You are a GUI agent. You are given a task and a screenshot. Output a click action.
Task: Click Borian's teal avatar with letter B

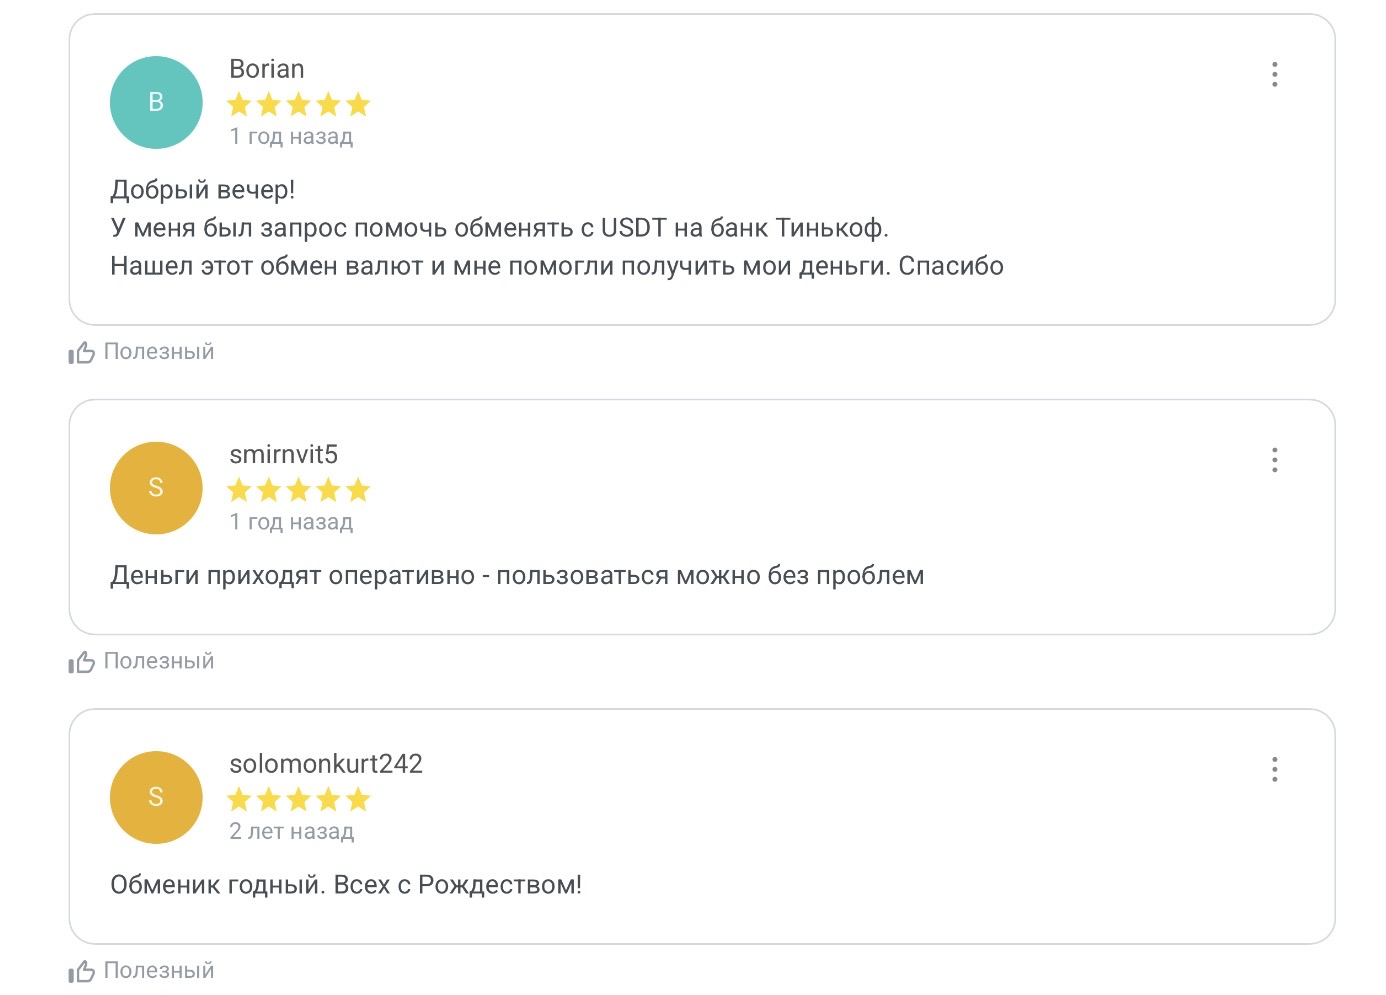pos(156,102)
